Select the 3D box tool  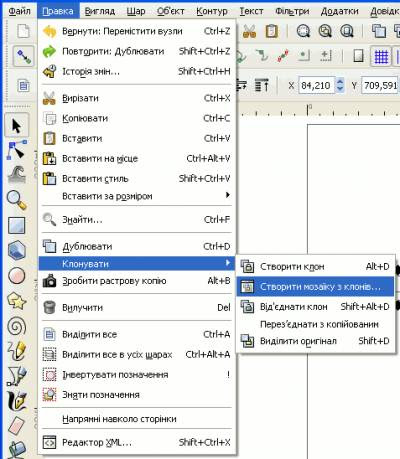coord(16,250)
